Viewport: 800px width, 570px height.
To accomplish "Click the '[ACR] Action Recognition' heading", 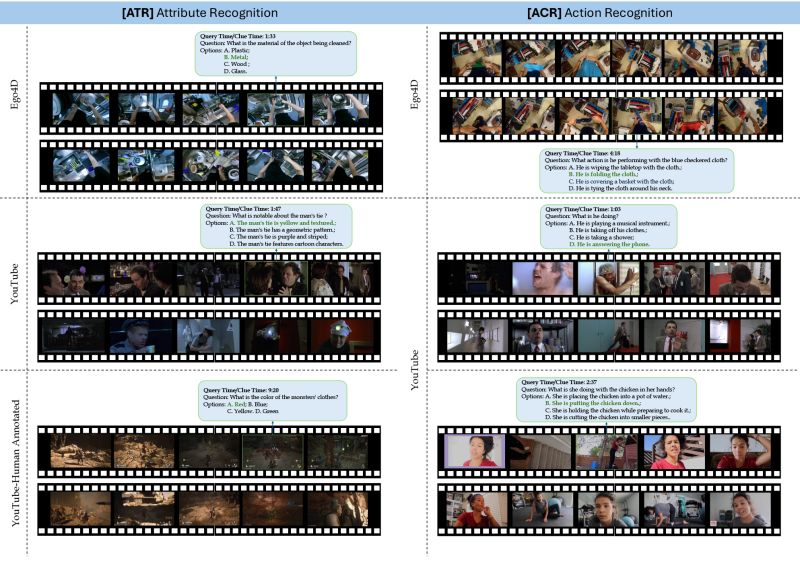I will pos(599,13).
